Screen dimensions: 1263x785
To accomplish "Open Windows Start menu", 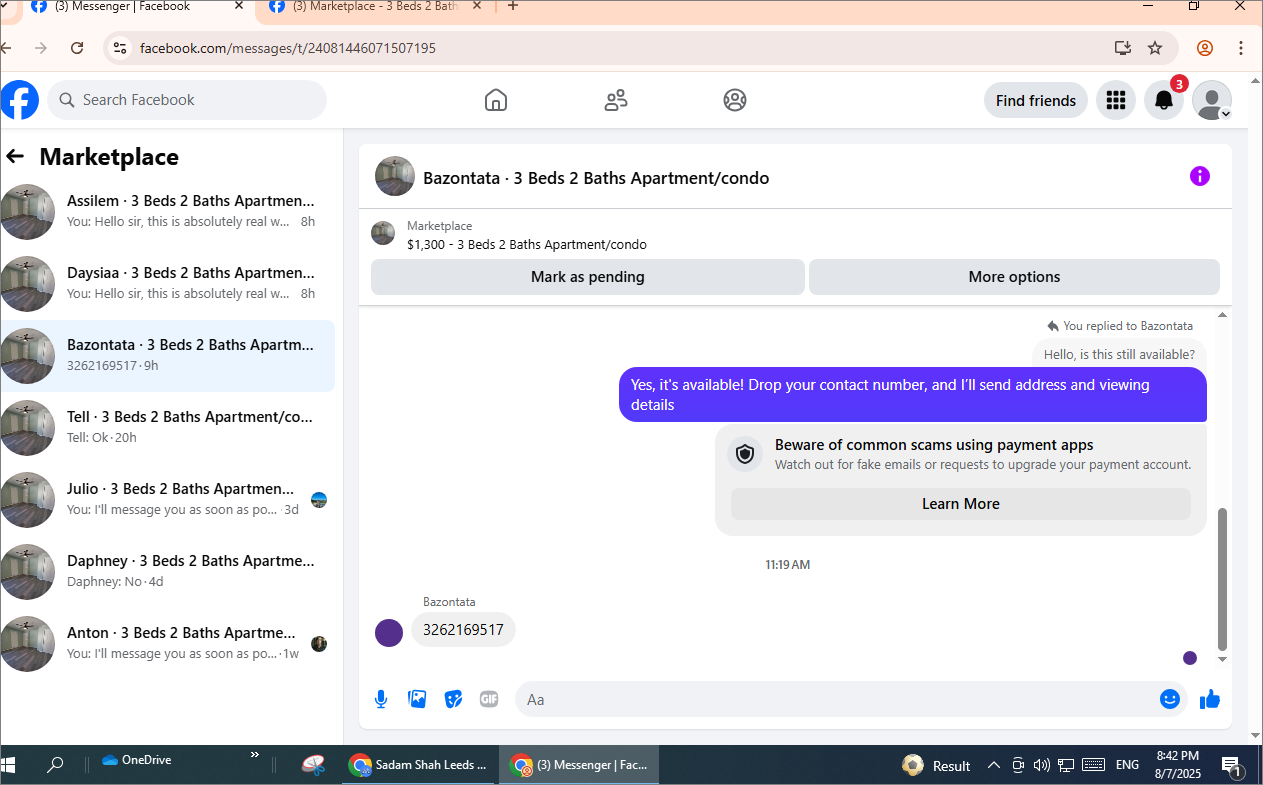I will (9, 765).
